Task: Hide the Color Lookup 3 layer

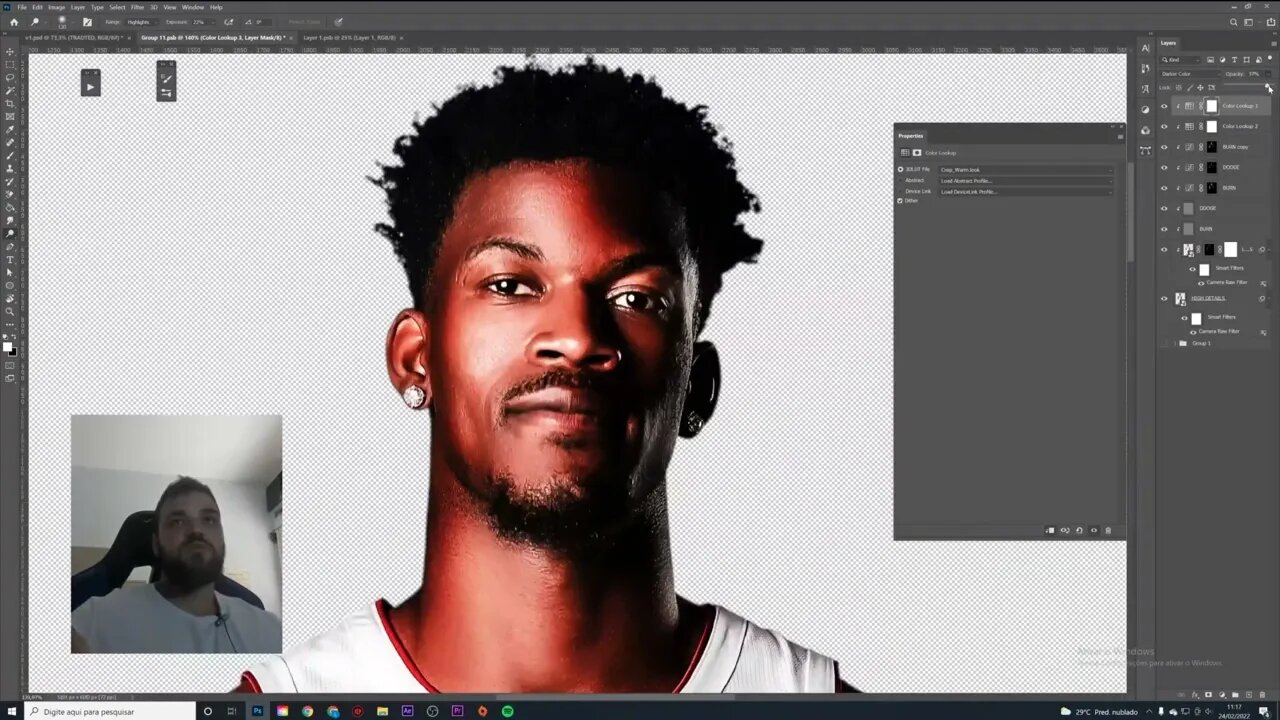Action: tap(1164, 106)
